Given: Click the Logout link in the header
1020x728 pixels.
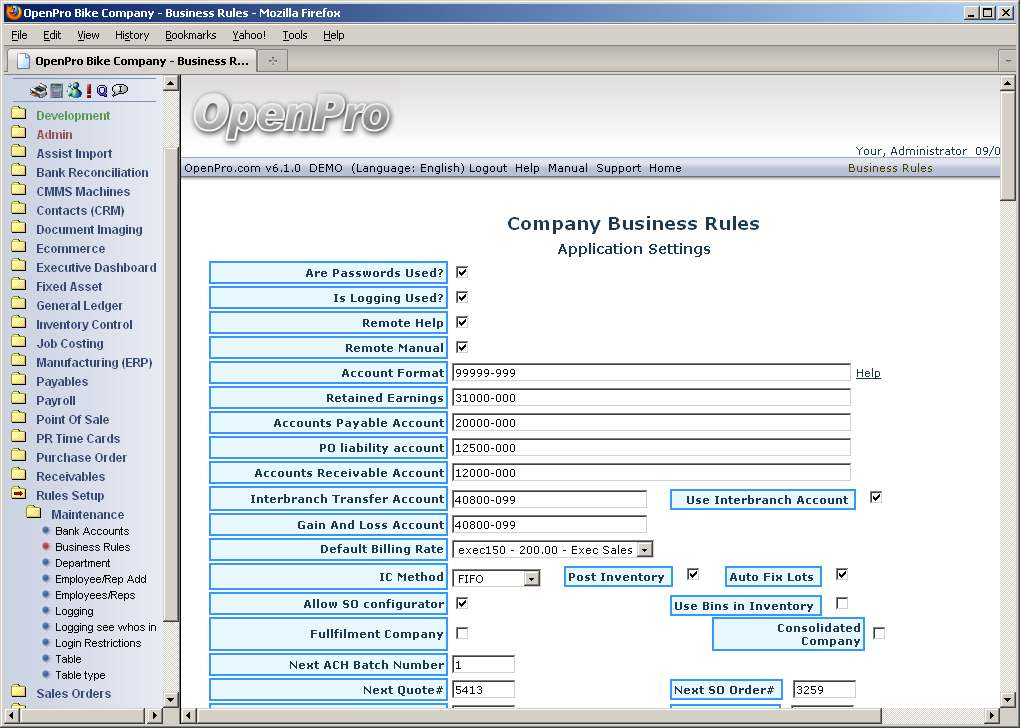Looking at the screenshot, I should click(x=488, y=168).
